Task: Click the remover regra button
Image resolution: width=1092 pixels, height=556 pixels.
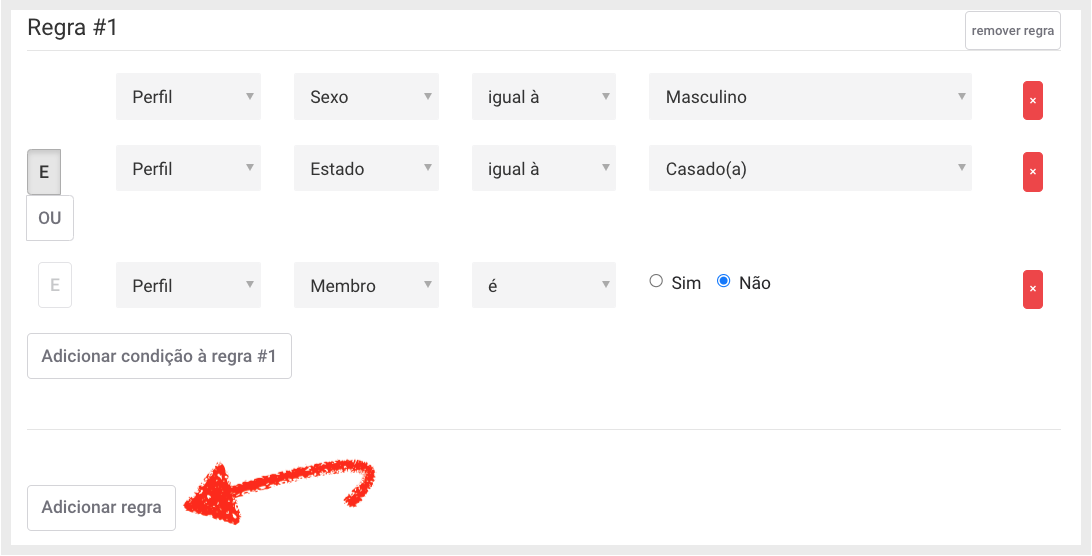Action: [1013, 31]
